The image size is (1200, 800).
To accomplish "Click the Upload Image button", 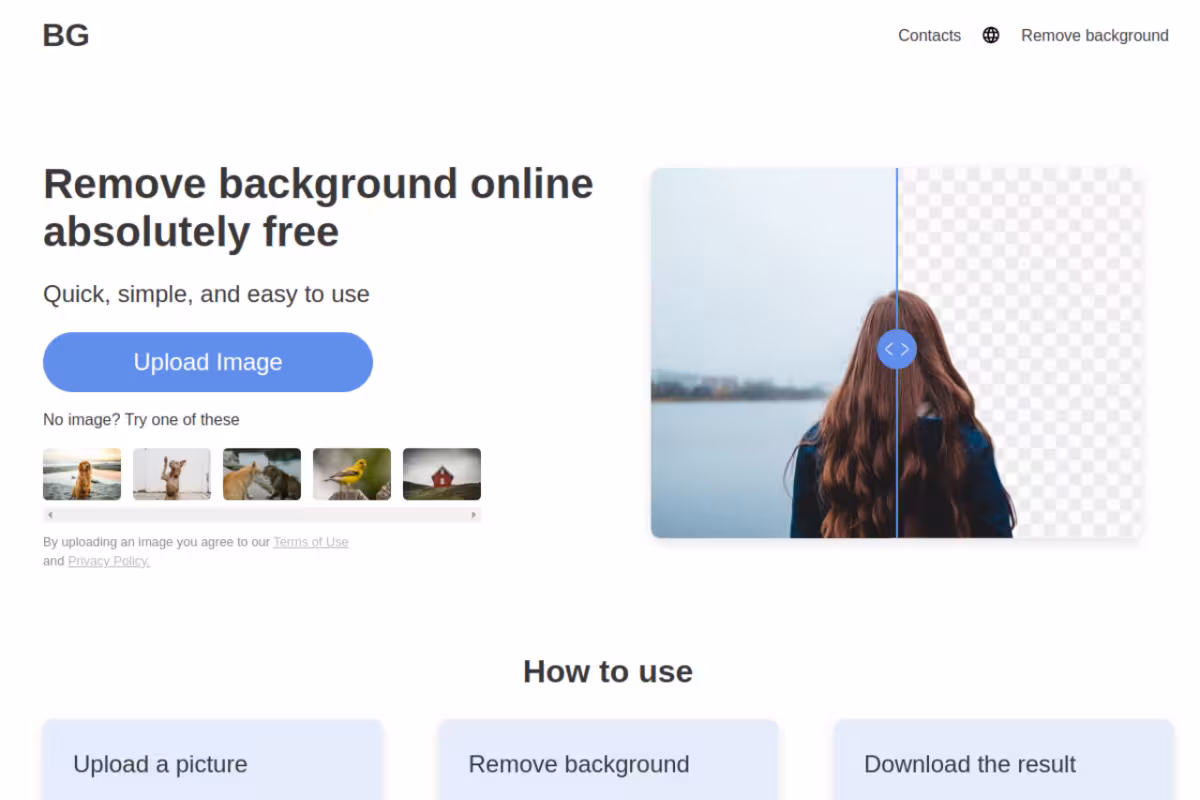I will [x=208, y=362].
